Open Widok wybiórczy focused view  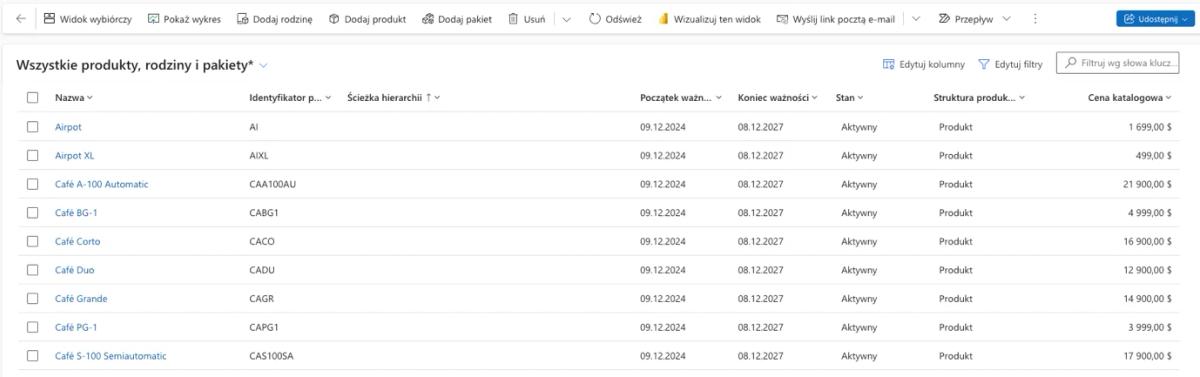tap(87, 19)
